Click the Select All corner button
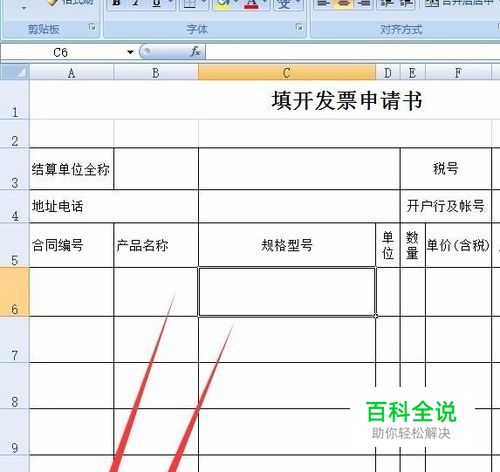Screen dimensions: 500x472 (x=15, y=72)
